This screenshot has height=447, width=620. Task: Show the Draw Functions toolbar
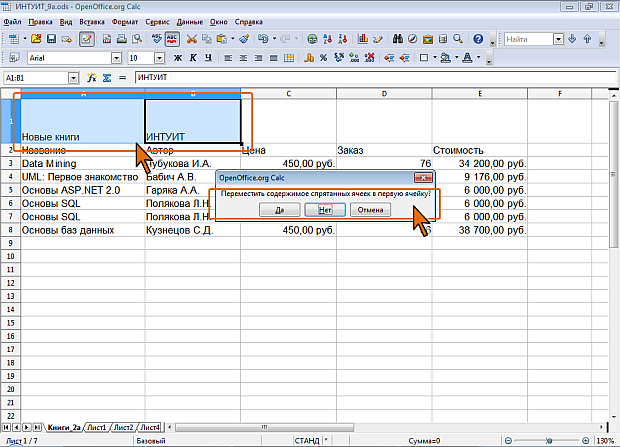(378, 39)
